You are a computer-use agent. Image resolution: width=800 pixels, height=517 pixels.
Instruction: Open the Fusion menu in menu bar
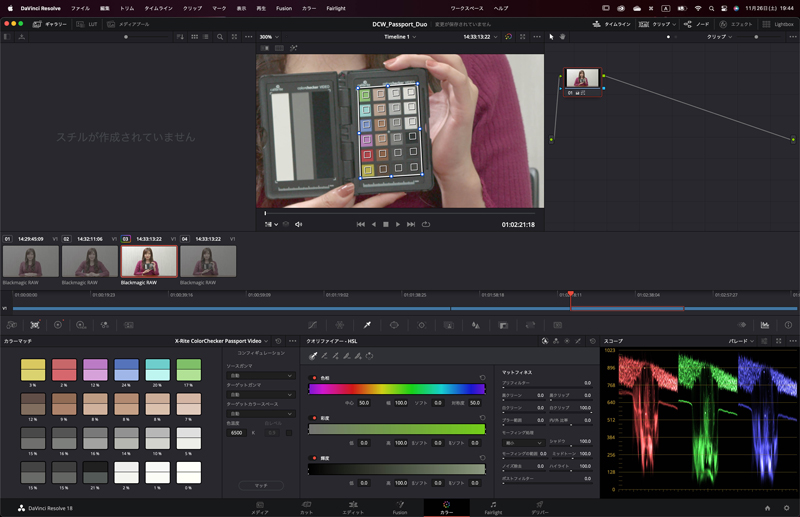pos(282,8)
